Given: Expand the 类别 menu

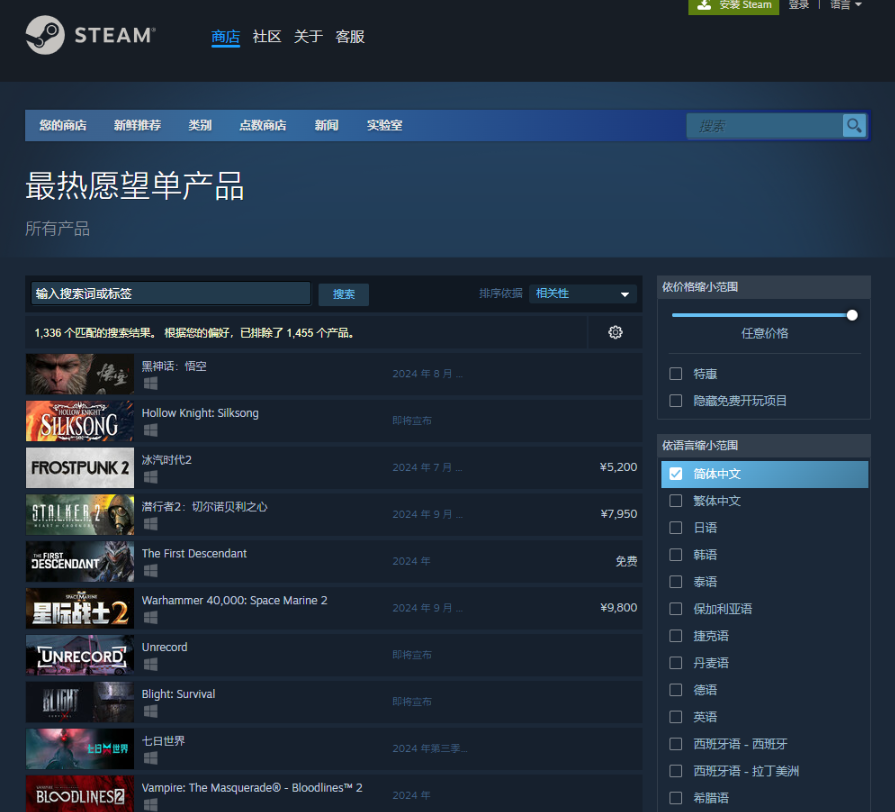Looking at the screenshot, I should click(x=200, y=126).
